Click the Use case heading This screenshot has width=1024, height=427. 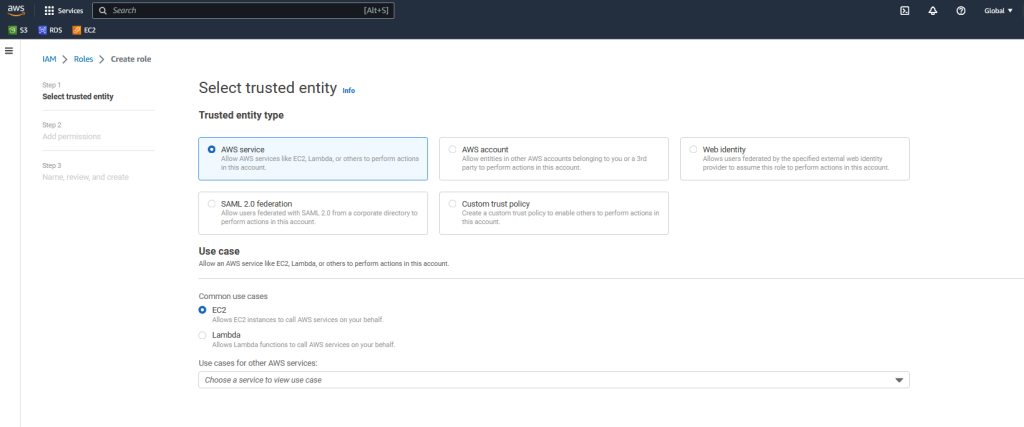pyautogui.click(x=219, y=251)
